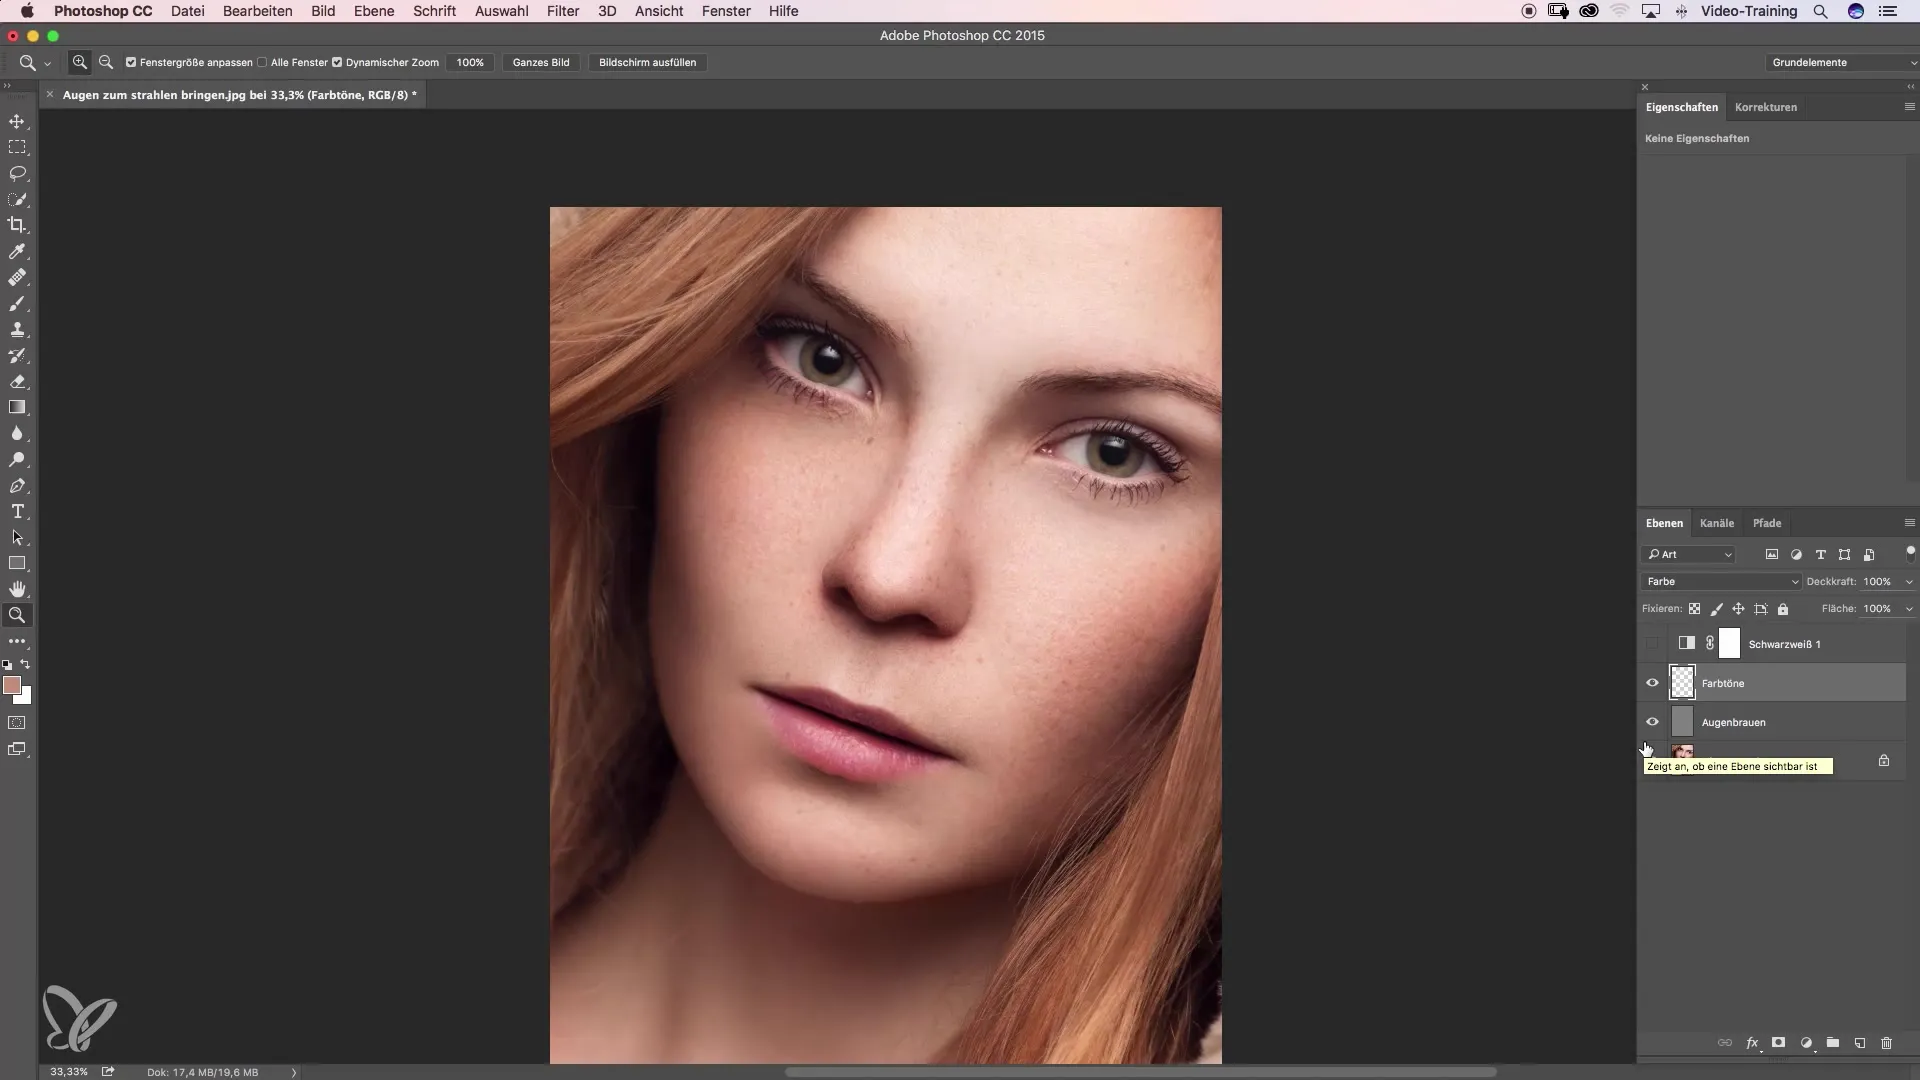This screenshot has width=1920, height=1080.
Task: Switch to the Kanäle tab
Action: 1717,523
